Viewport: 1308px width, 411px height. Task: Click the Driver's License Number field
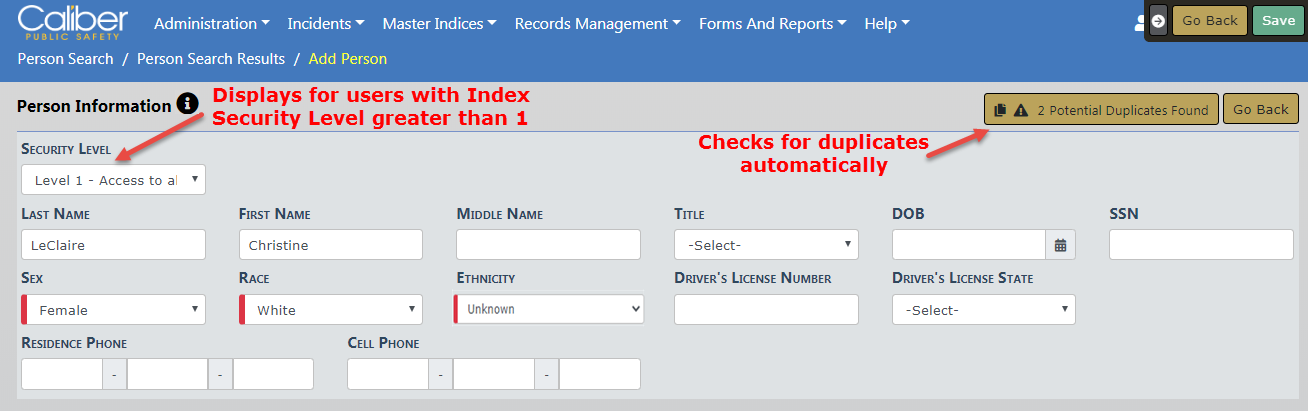pyautogui.click(x=766, y=310)
